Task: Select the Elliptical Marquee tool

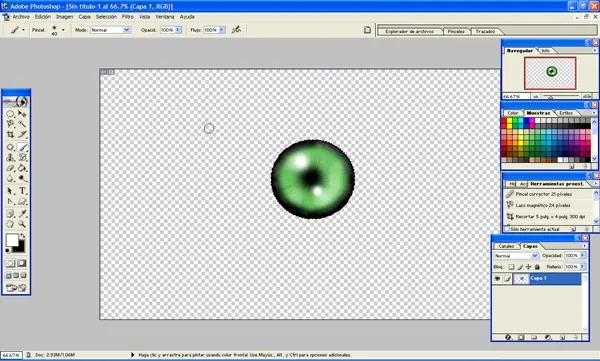Action: coord(10,114)
